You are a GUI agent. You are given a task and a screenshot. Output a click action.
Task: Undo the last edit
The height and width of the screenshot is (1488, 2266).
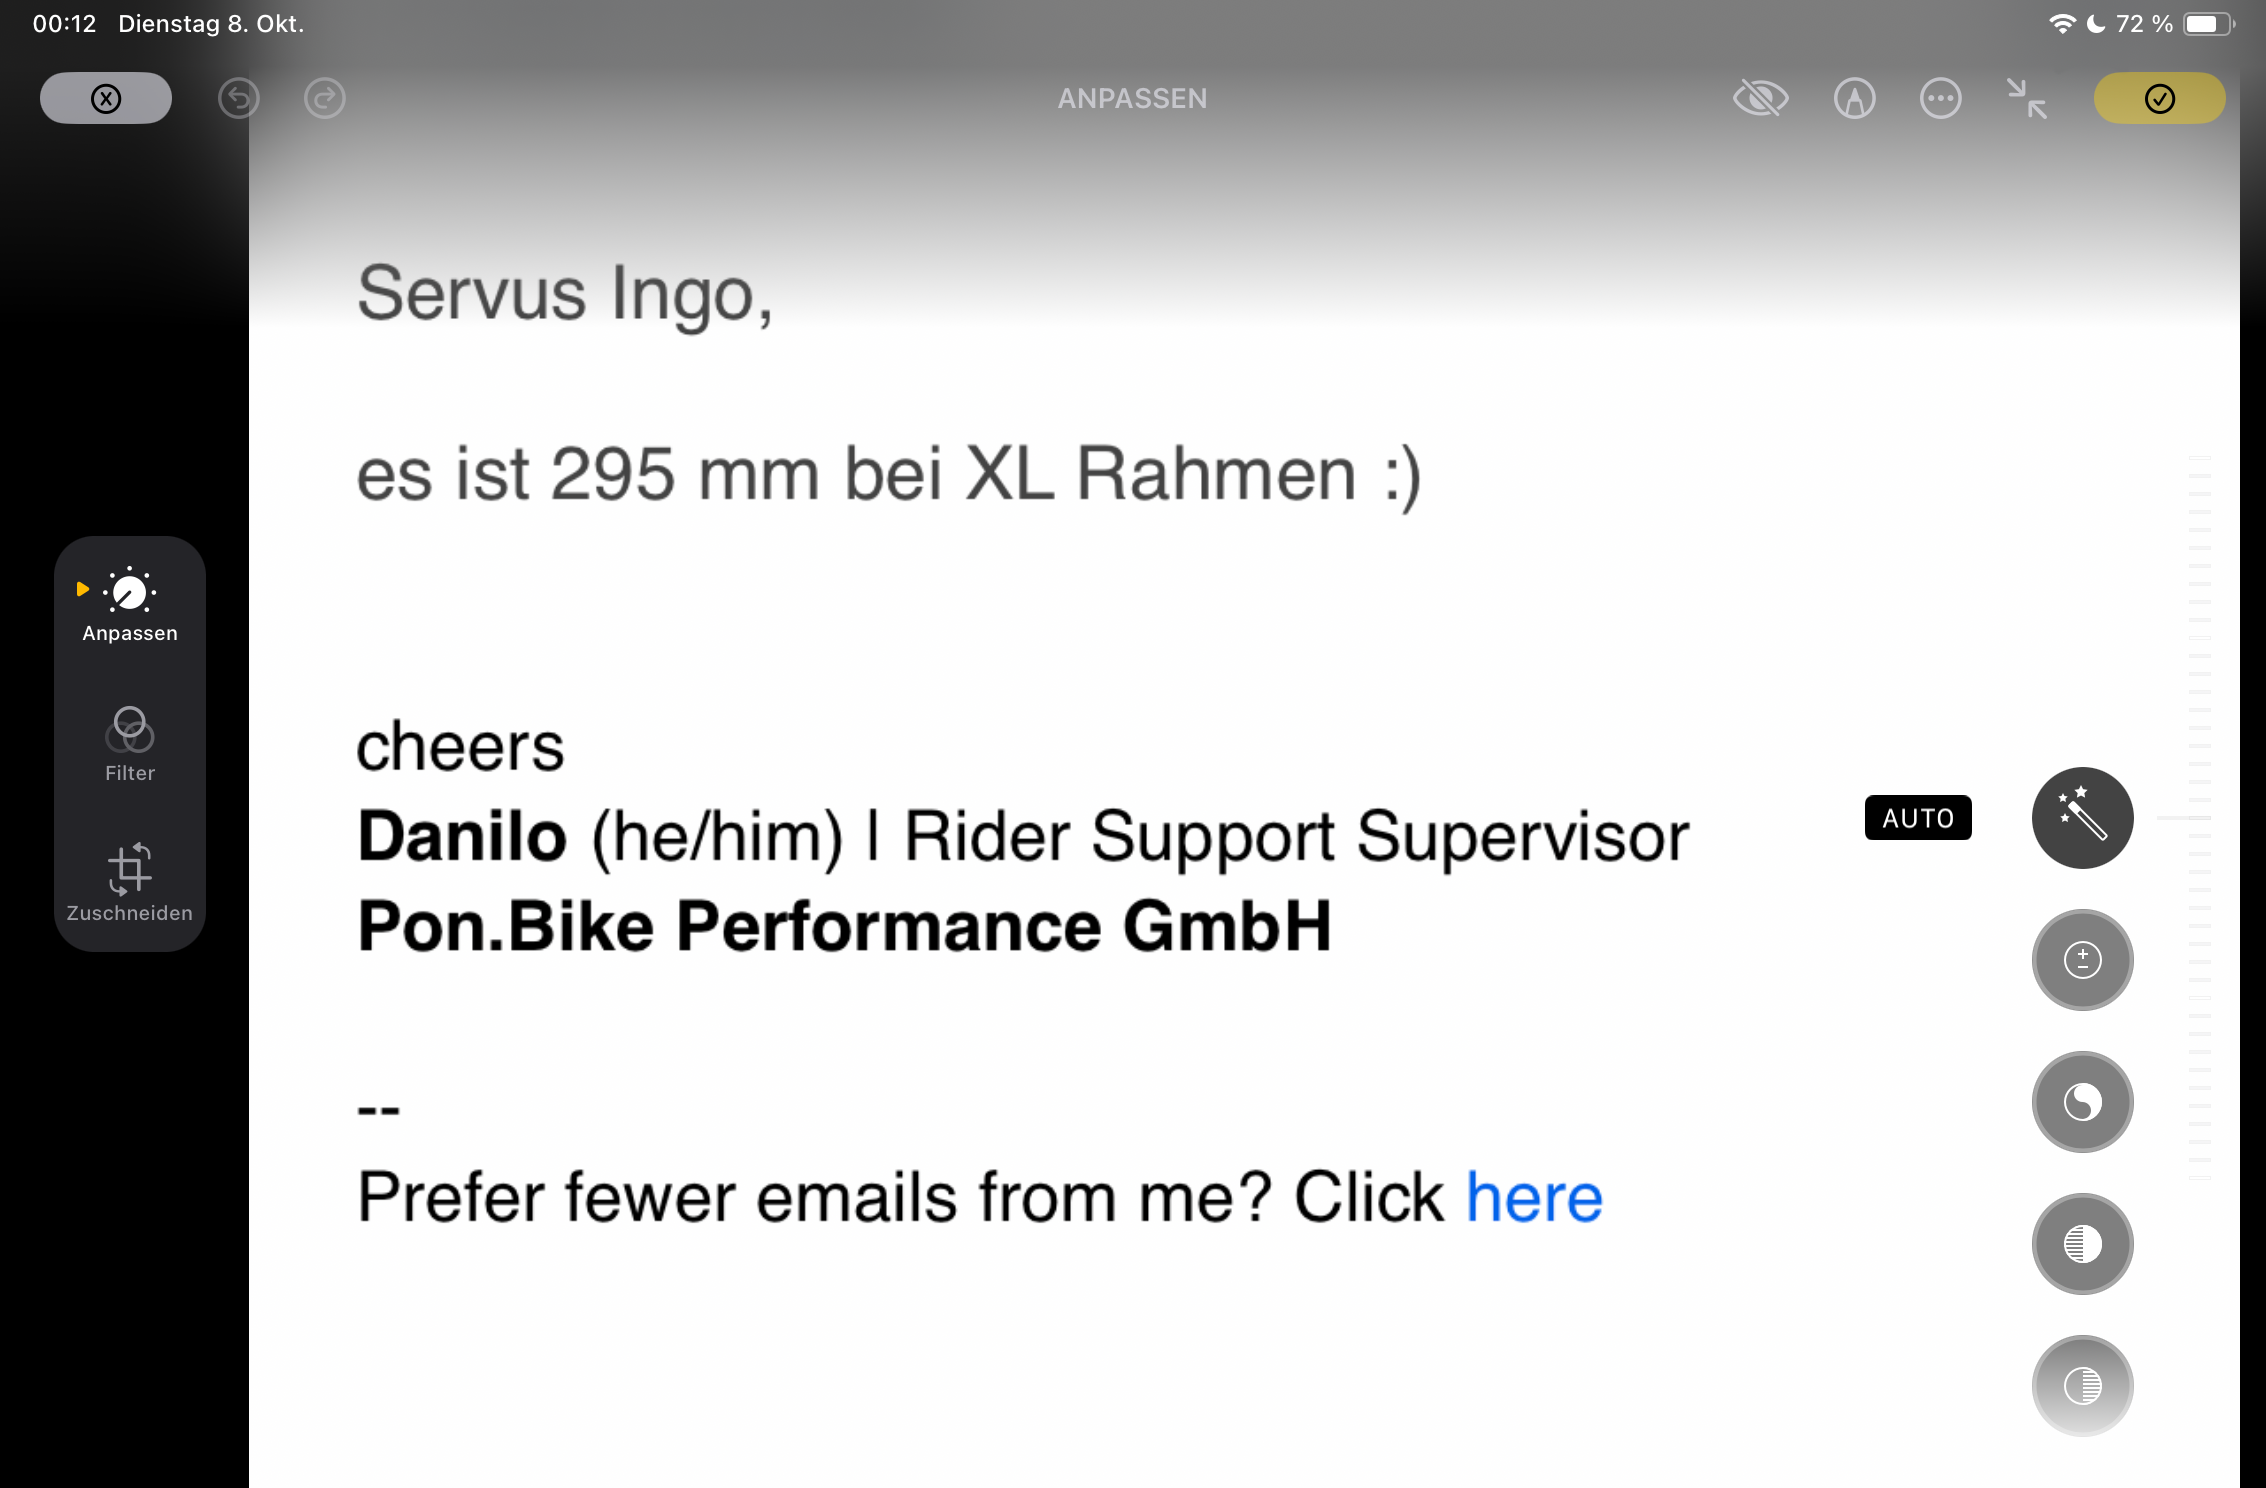tap(239, 98)
